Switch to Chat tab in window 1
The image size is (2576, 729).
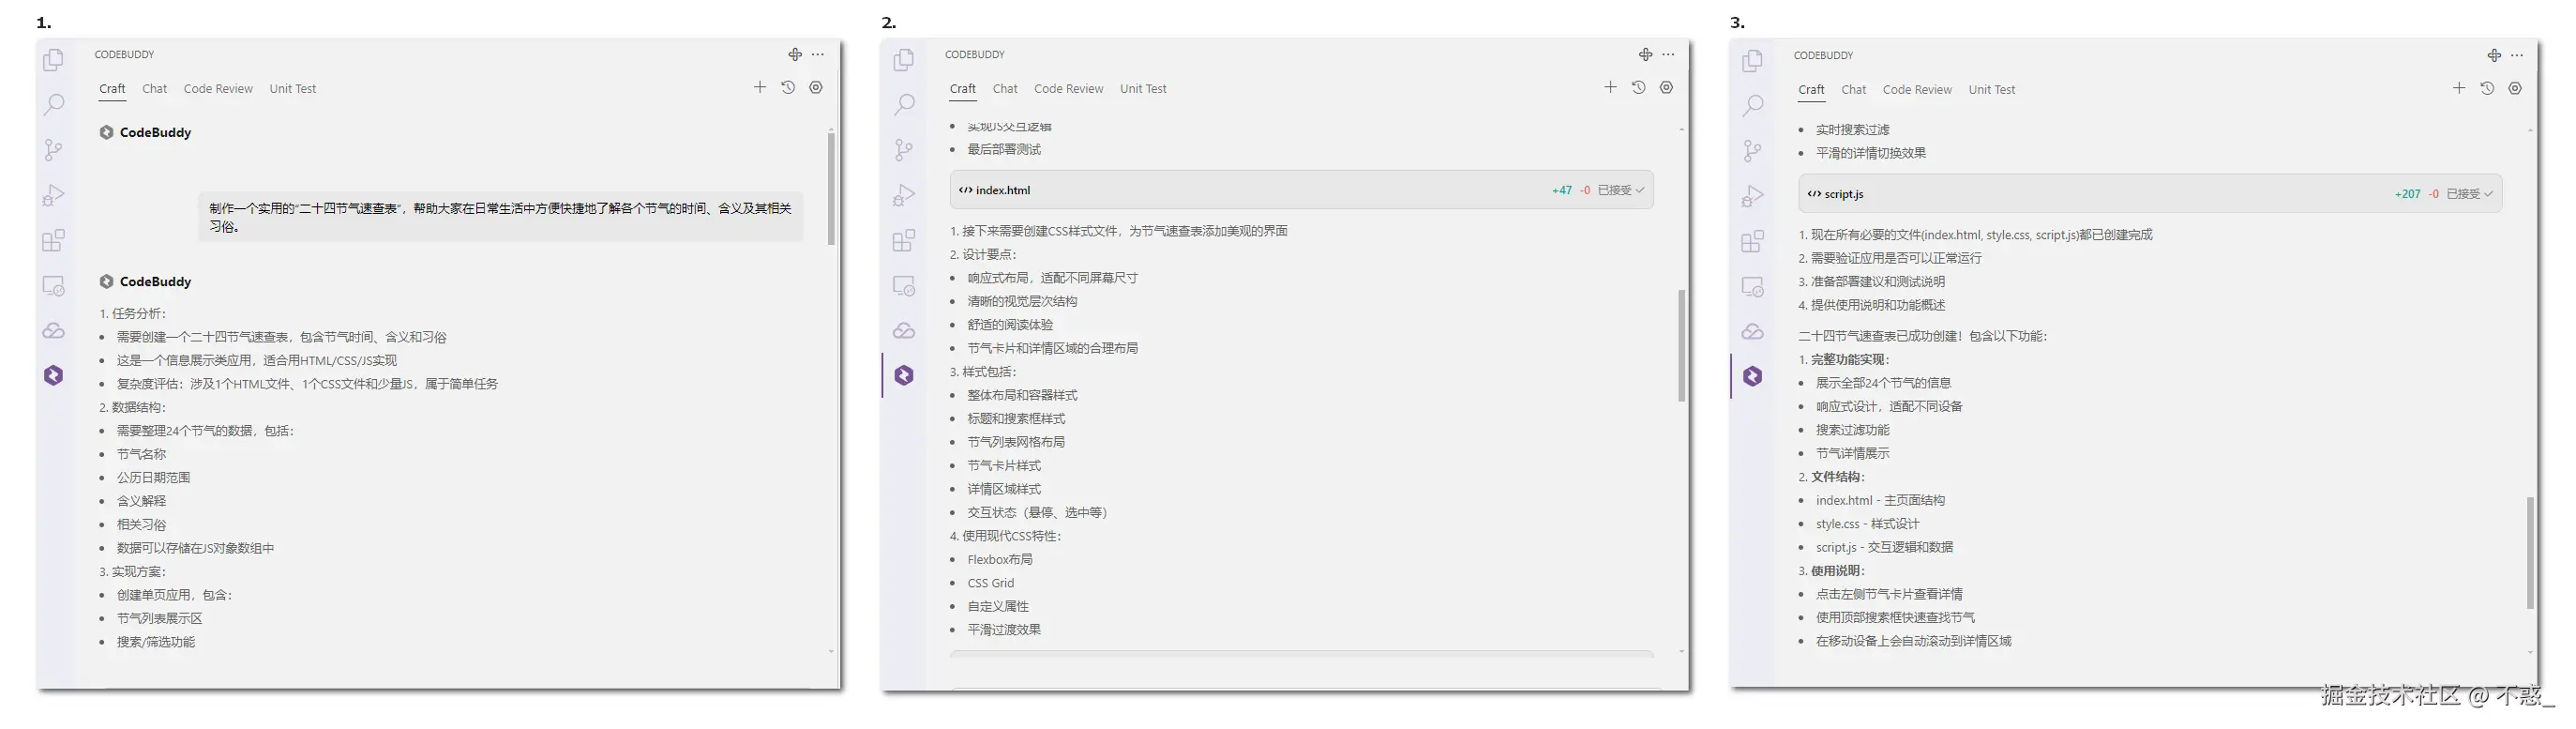pyautogui.click(x=154, y=89)
